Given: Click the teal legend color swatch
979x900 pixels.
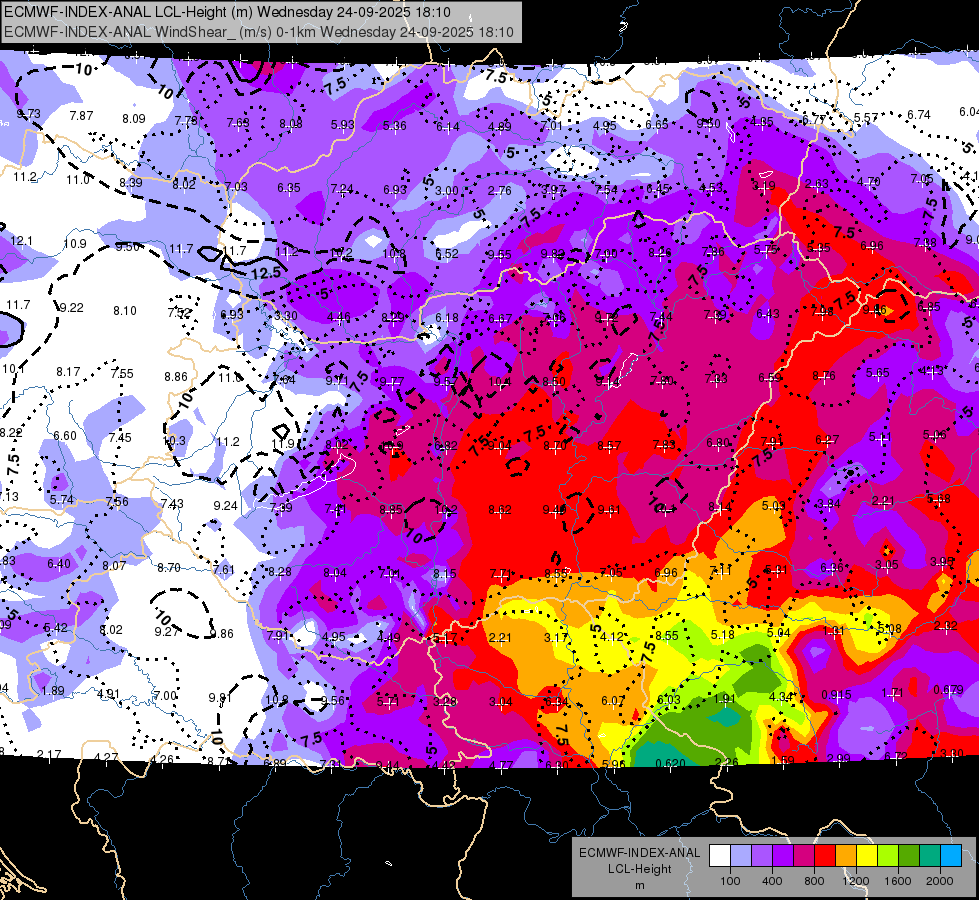Looking at the screenshot, I should (x=930, y=856).
